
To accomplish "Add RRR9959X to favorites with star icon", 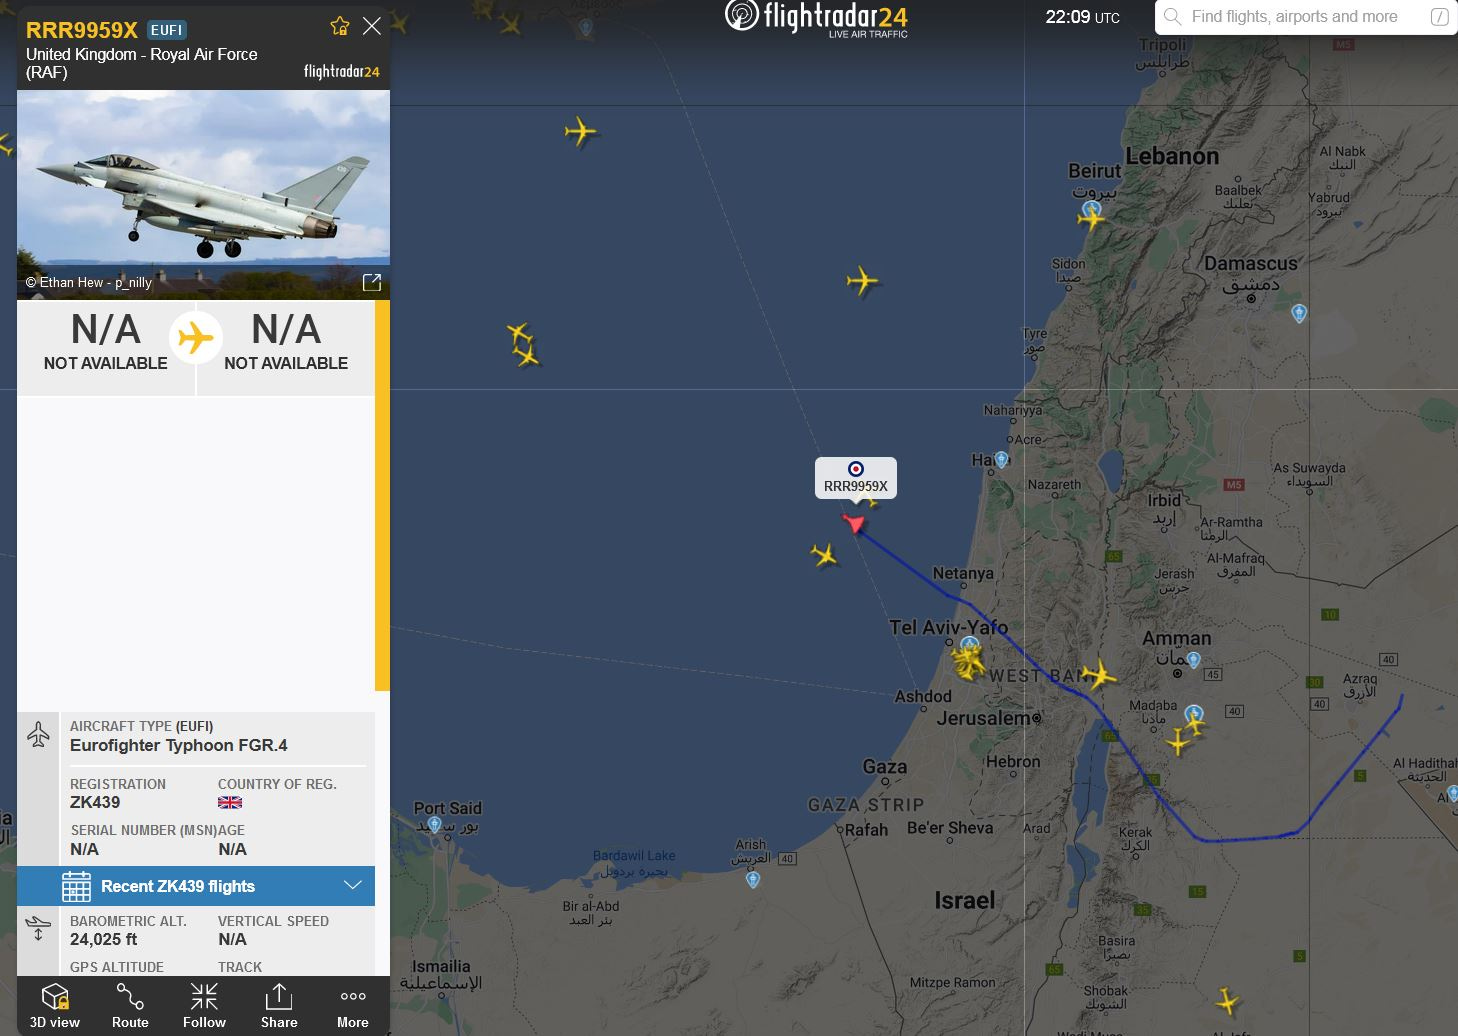I will (x=340, y=26).
